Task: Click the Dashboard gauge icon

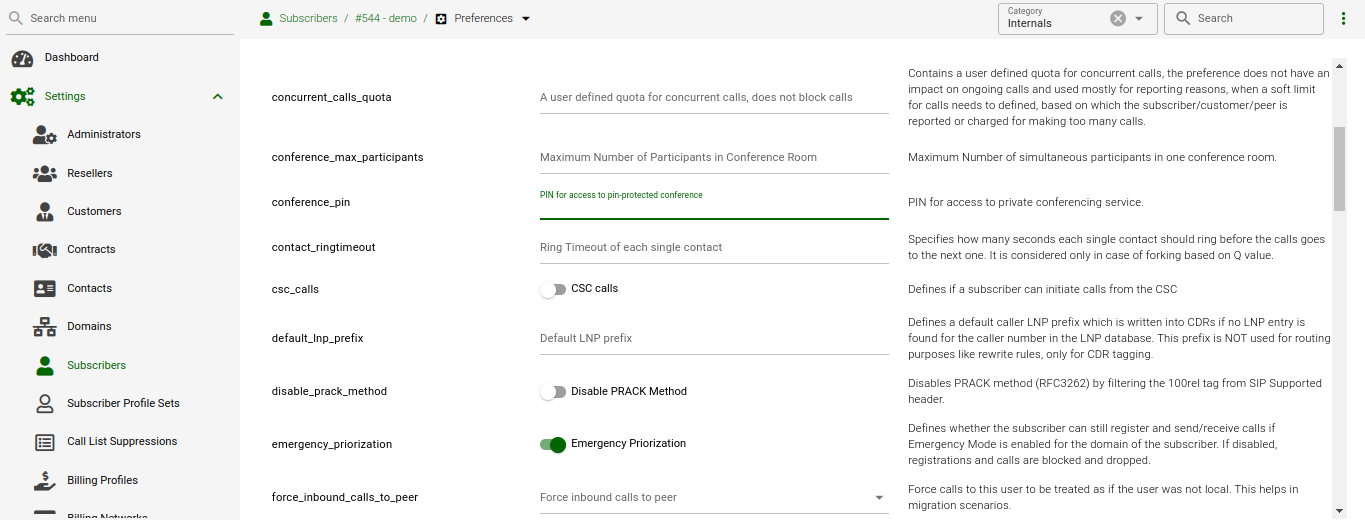Action: (22, 58)
